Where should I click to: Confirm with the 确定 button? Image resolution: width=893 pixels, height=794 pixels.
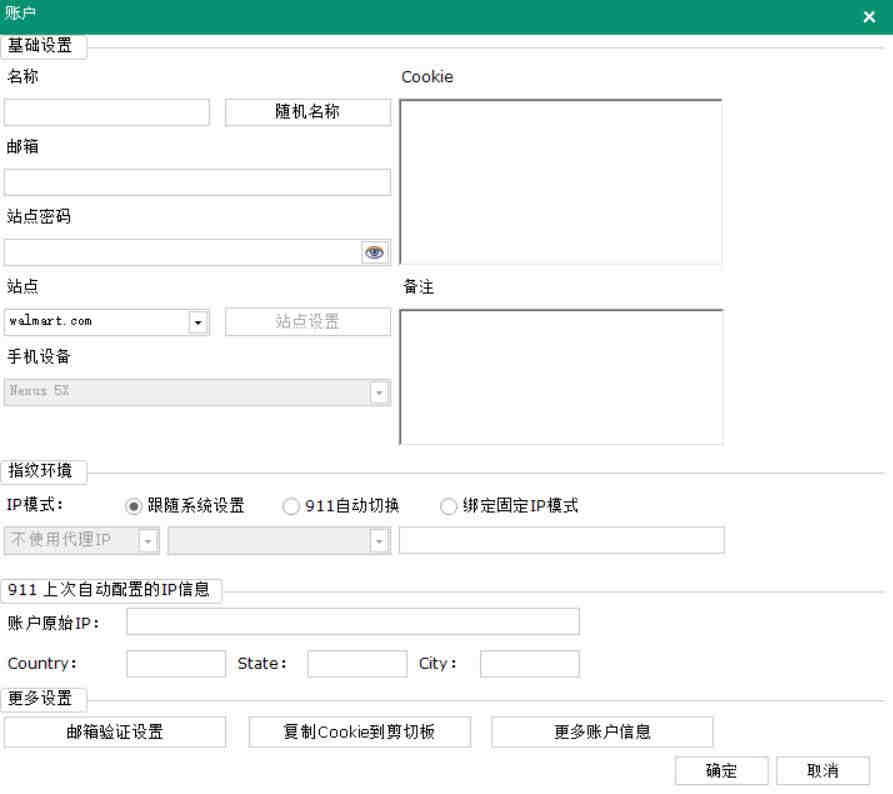pyautogui.click(x=722, y=771)
